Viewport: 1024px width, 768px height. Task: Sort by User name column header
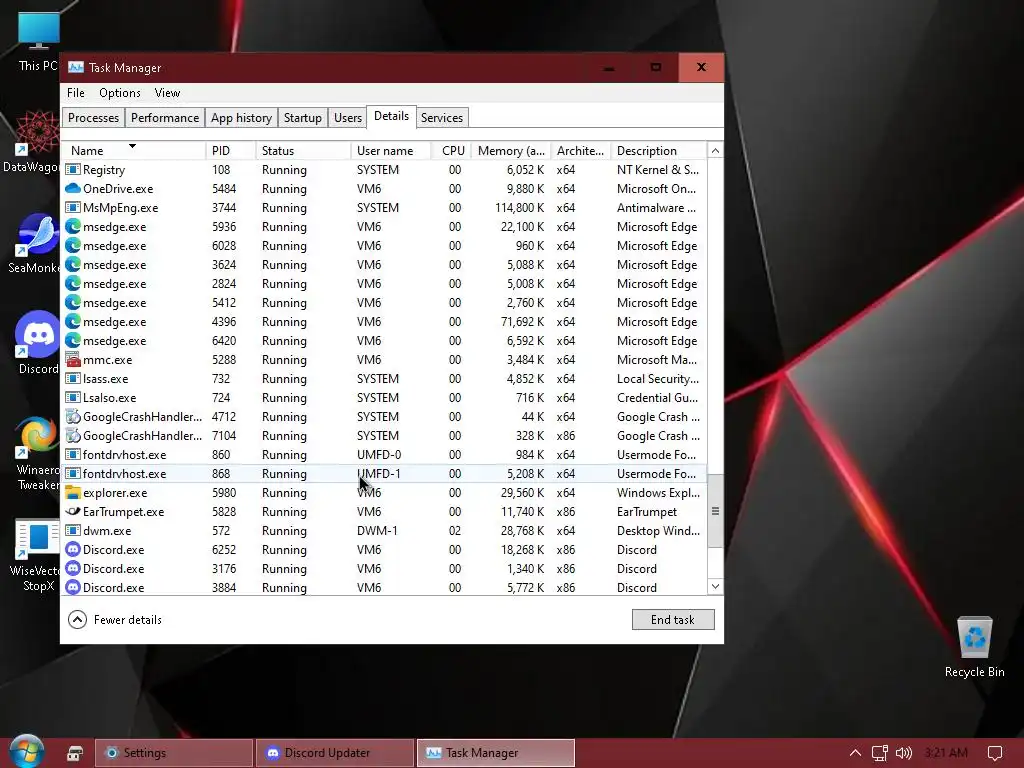(391, 151)
